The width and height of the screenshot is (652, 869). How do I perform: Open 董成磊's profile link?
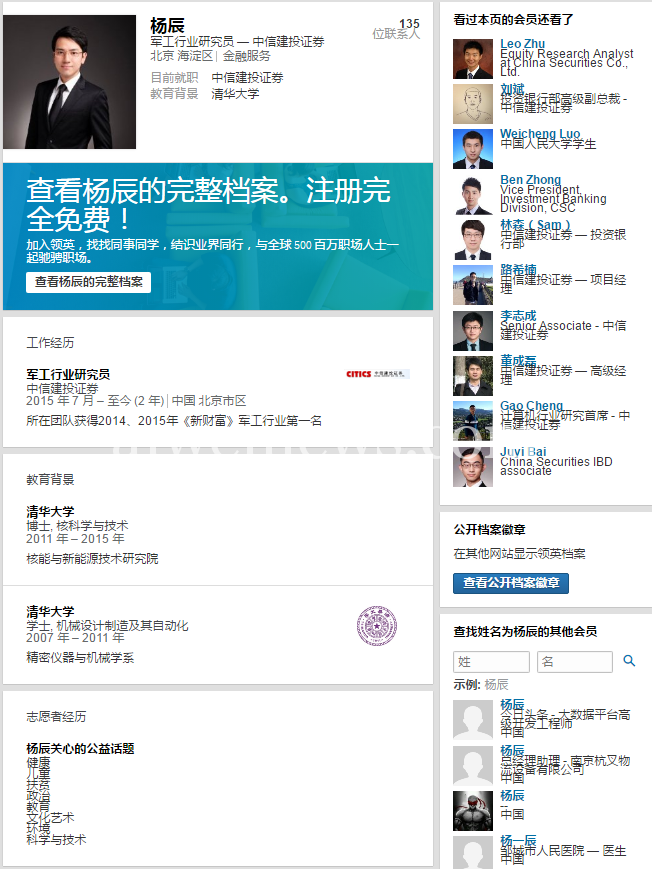[x=518, y=361]
